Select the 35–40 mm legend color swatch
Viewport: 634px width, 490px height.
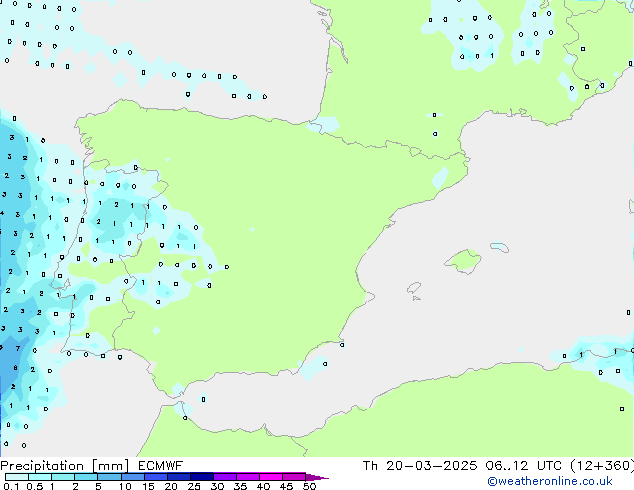[x=247, y=477]
